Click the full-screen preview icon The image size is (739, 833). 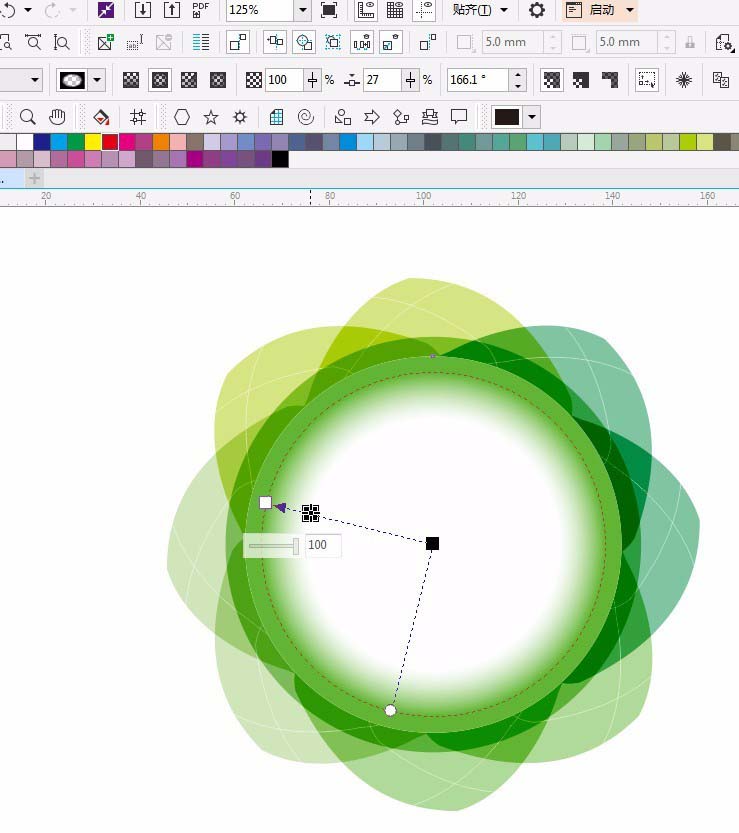329,10
